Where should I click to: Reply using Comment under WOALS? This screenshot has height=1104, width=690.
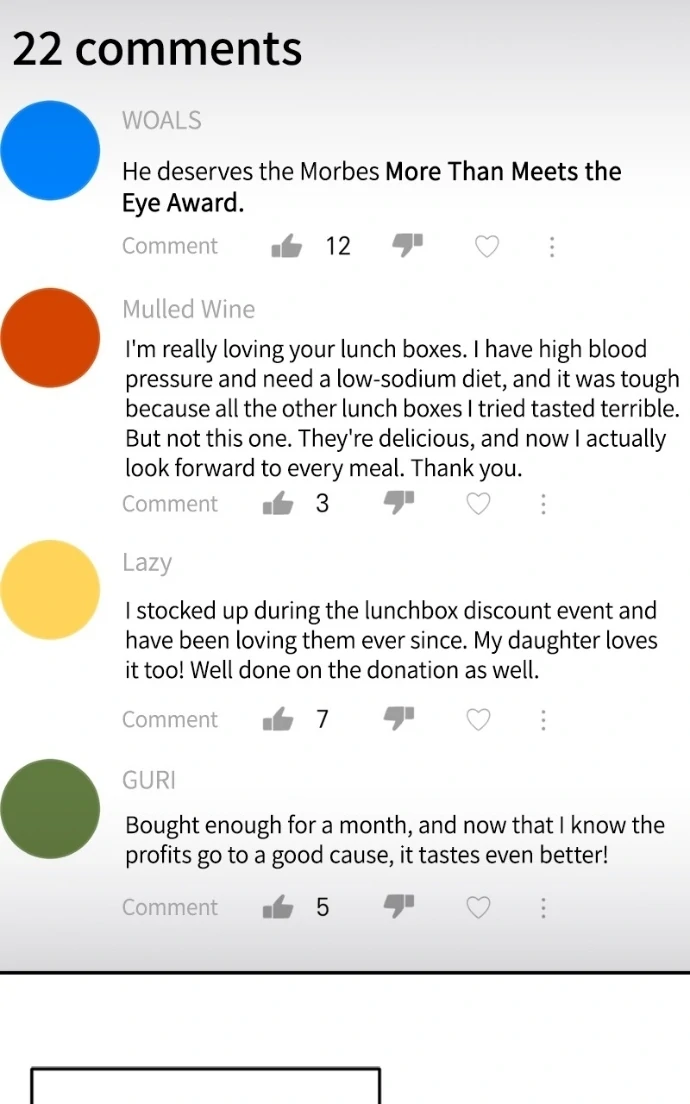point(170,246)
